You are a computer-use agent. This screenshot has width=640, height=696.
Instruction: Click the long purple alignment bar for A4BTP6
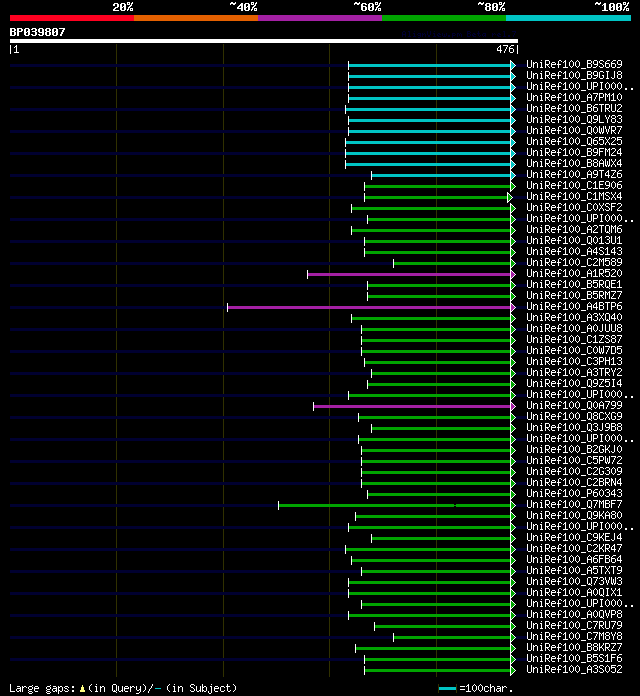point(369,308)
